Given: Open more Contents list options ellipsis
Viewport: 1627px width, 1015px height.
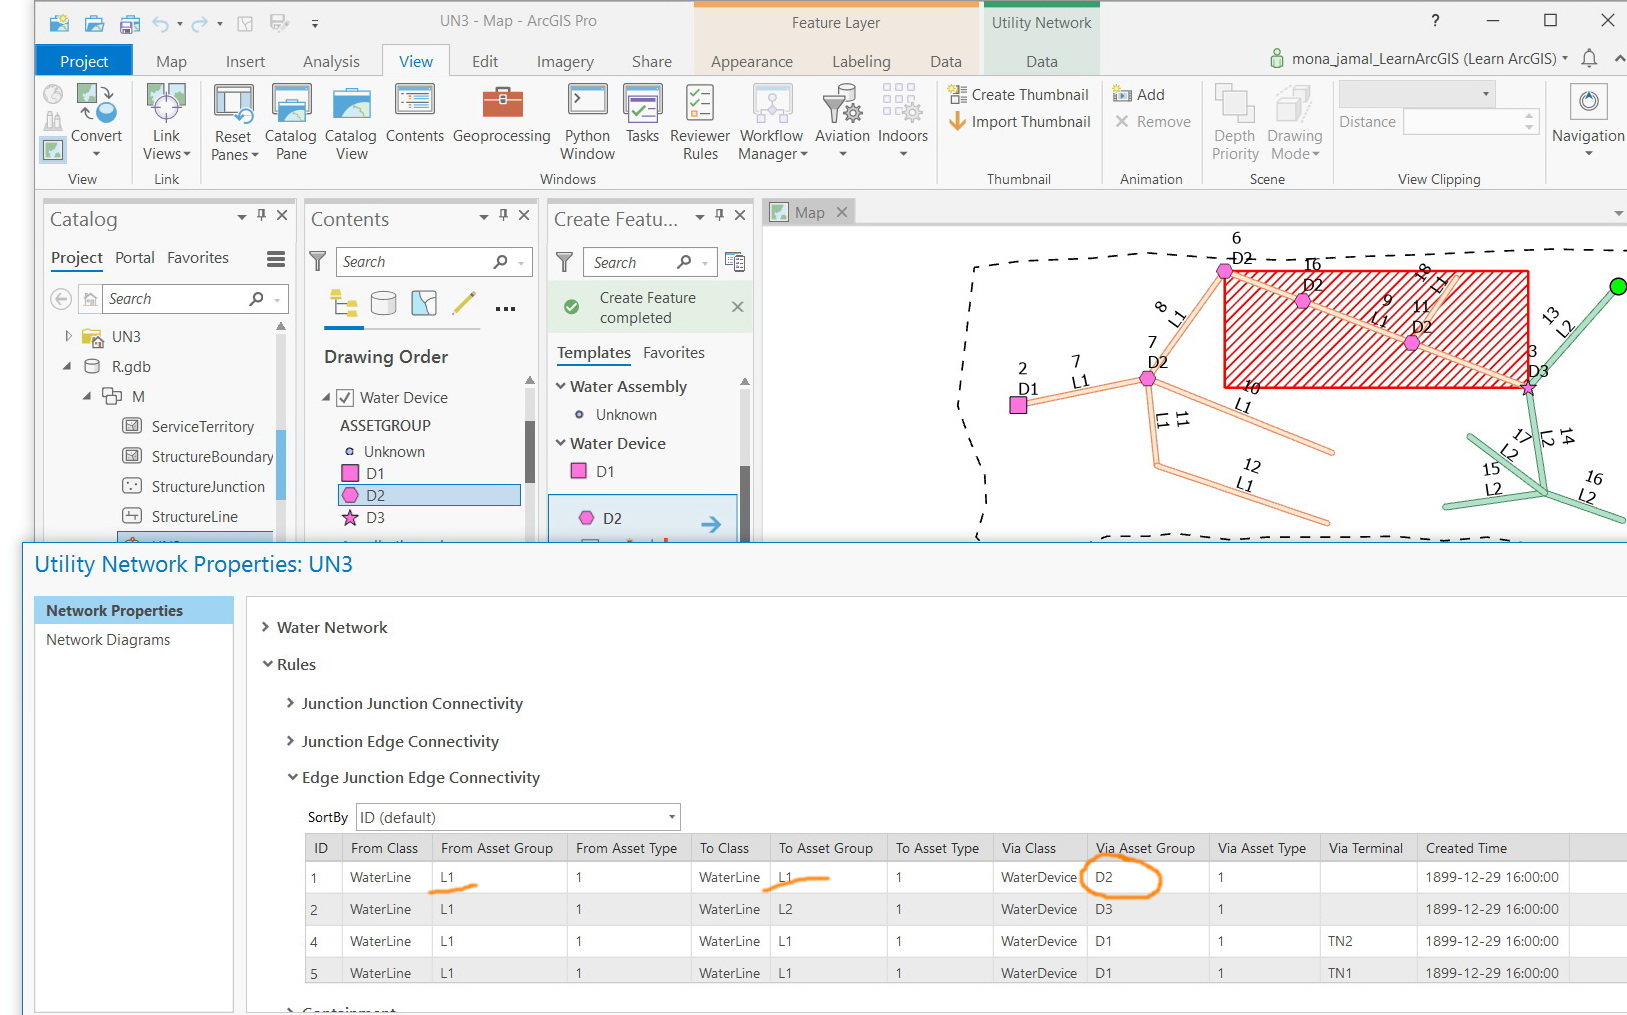Looking at the screenshot, I should 505,308.
